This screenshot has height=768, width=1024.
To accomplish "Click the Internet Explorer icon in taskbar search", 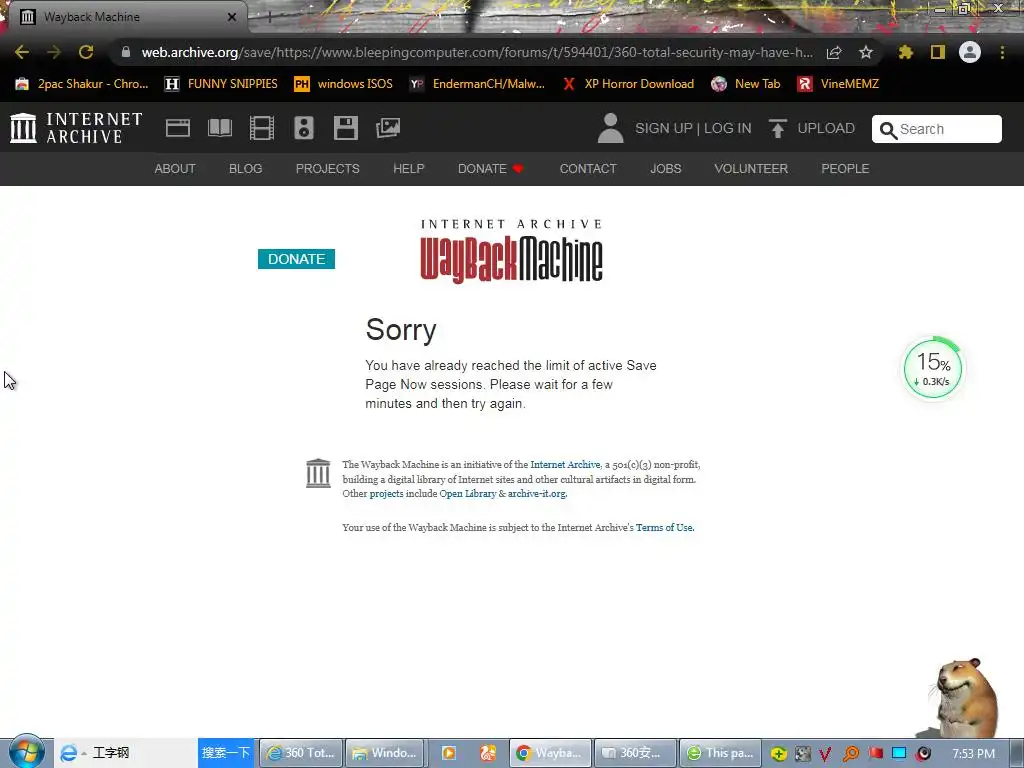I will pyautogui.click(x=68, y=753).
